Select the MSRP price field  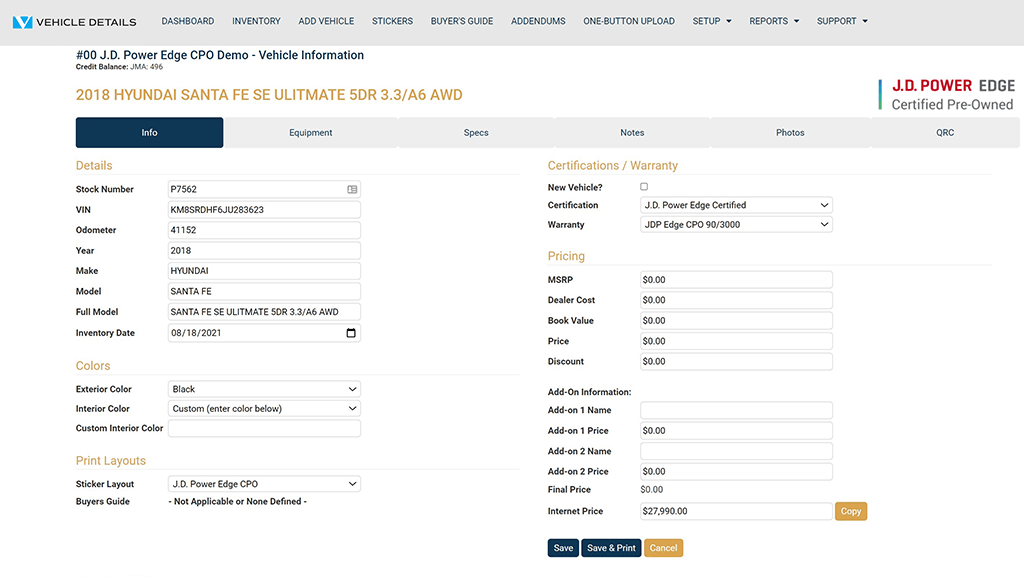736,280
